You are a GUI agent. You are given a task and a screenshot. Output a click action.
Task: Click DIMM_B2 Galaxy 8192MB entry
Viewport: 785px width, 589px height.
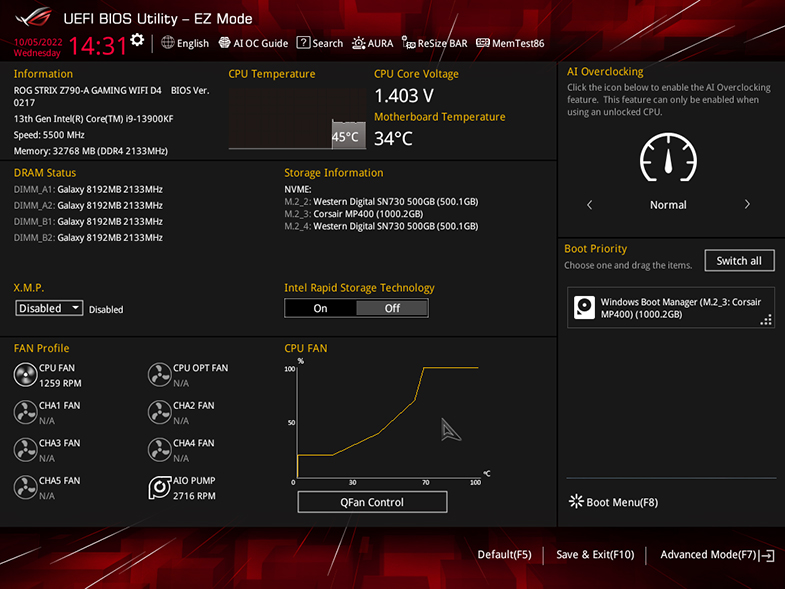88,237
